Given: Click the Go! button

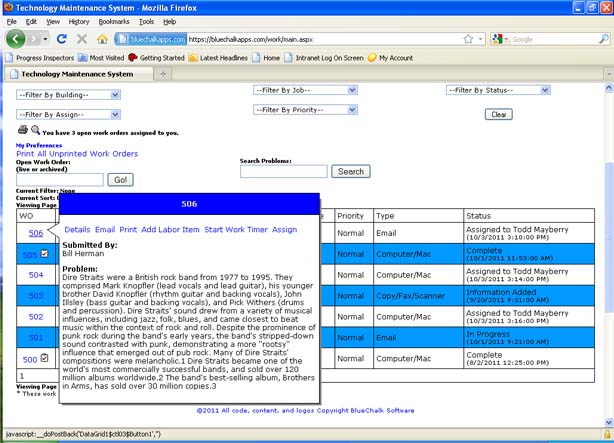Looking at the screenshot, I should (121, 180).
